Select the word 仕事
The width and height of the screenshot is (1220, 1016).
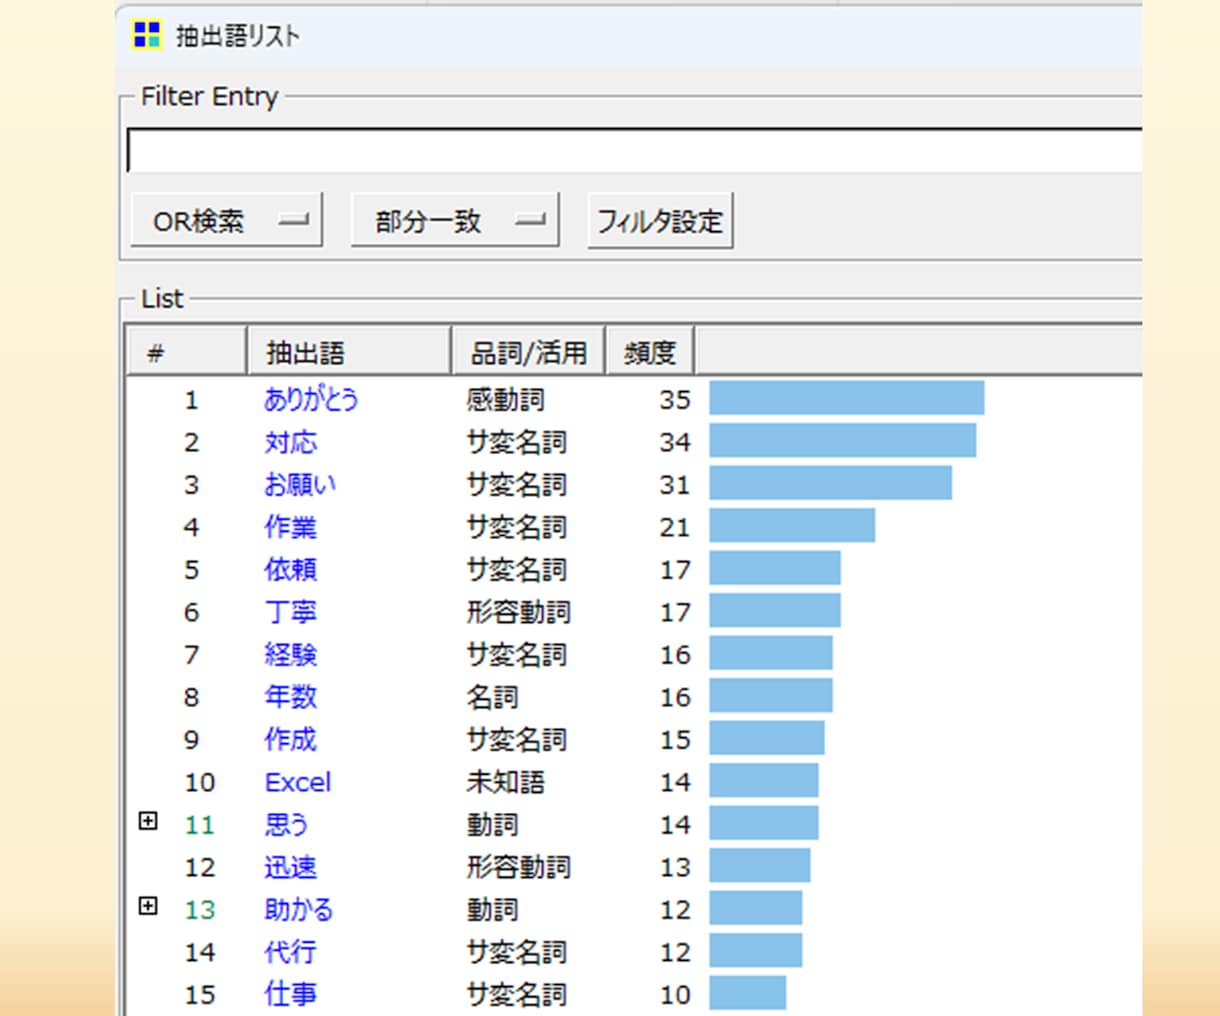290,994
